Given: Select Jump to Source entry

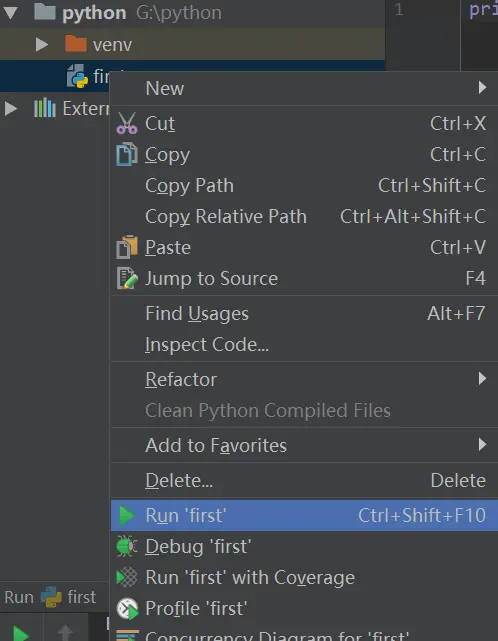Looking at the screenshot, I should coord(304,278).
